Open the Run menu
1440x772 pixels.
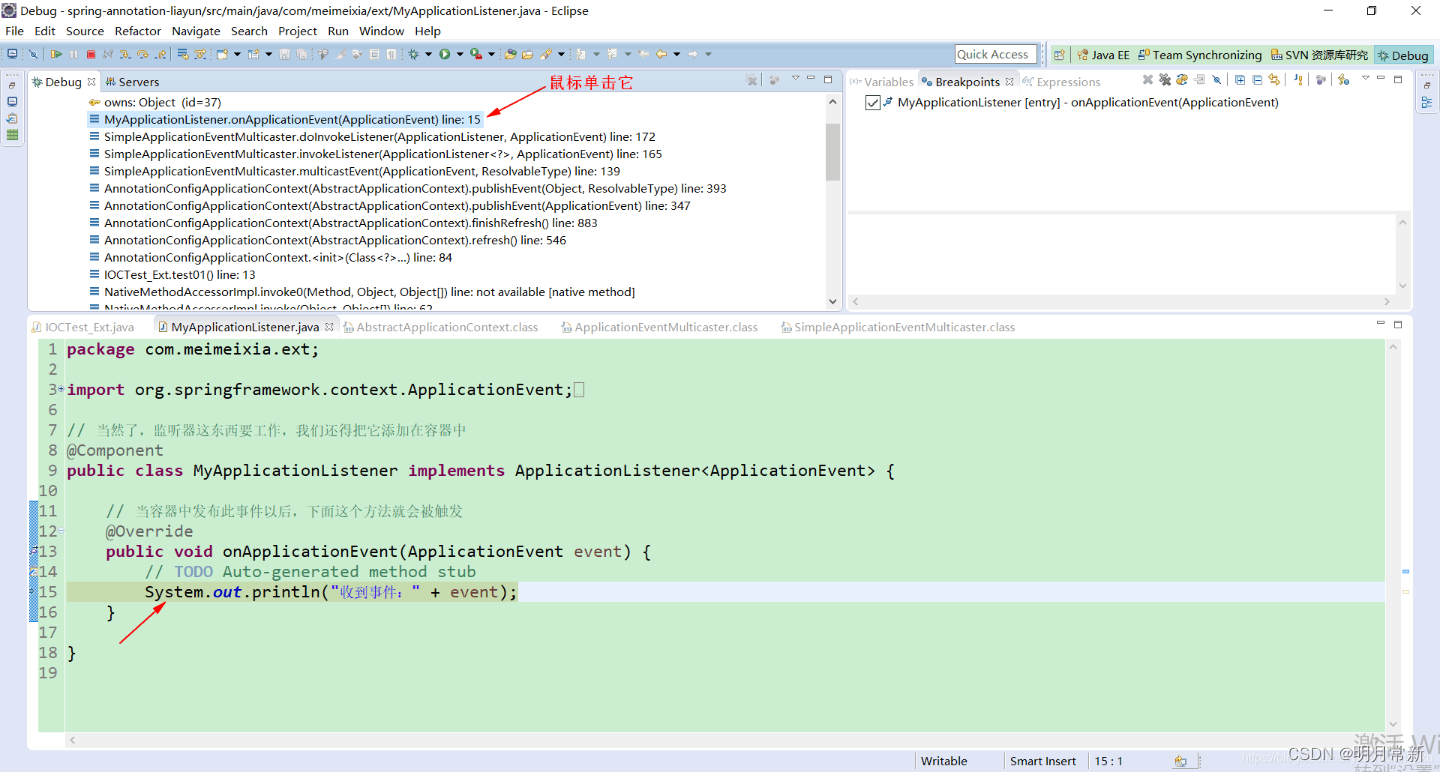pos(338,31)
